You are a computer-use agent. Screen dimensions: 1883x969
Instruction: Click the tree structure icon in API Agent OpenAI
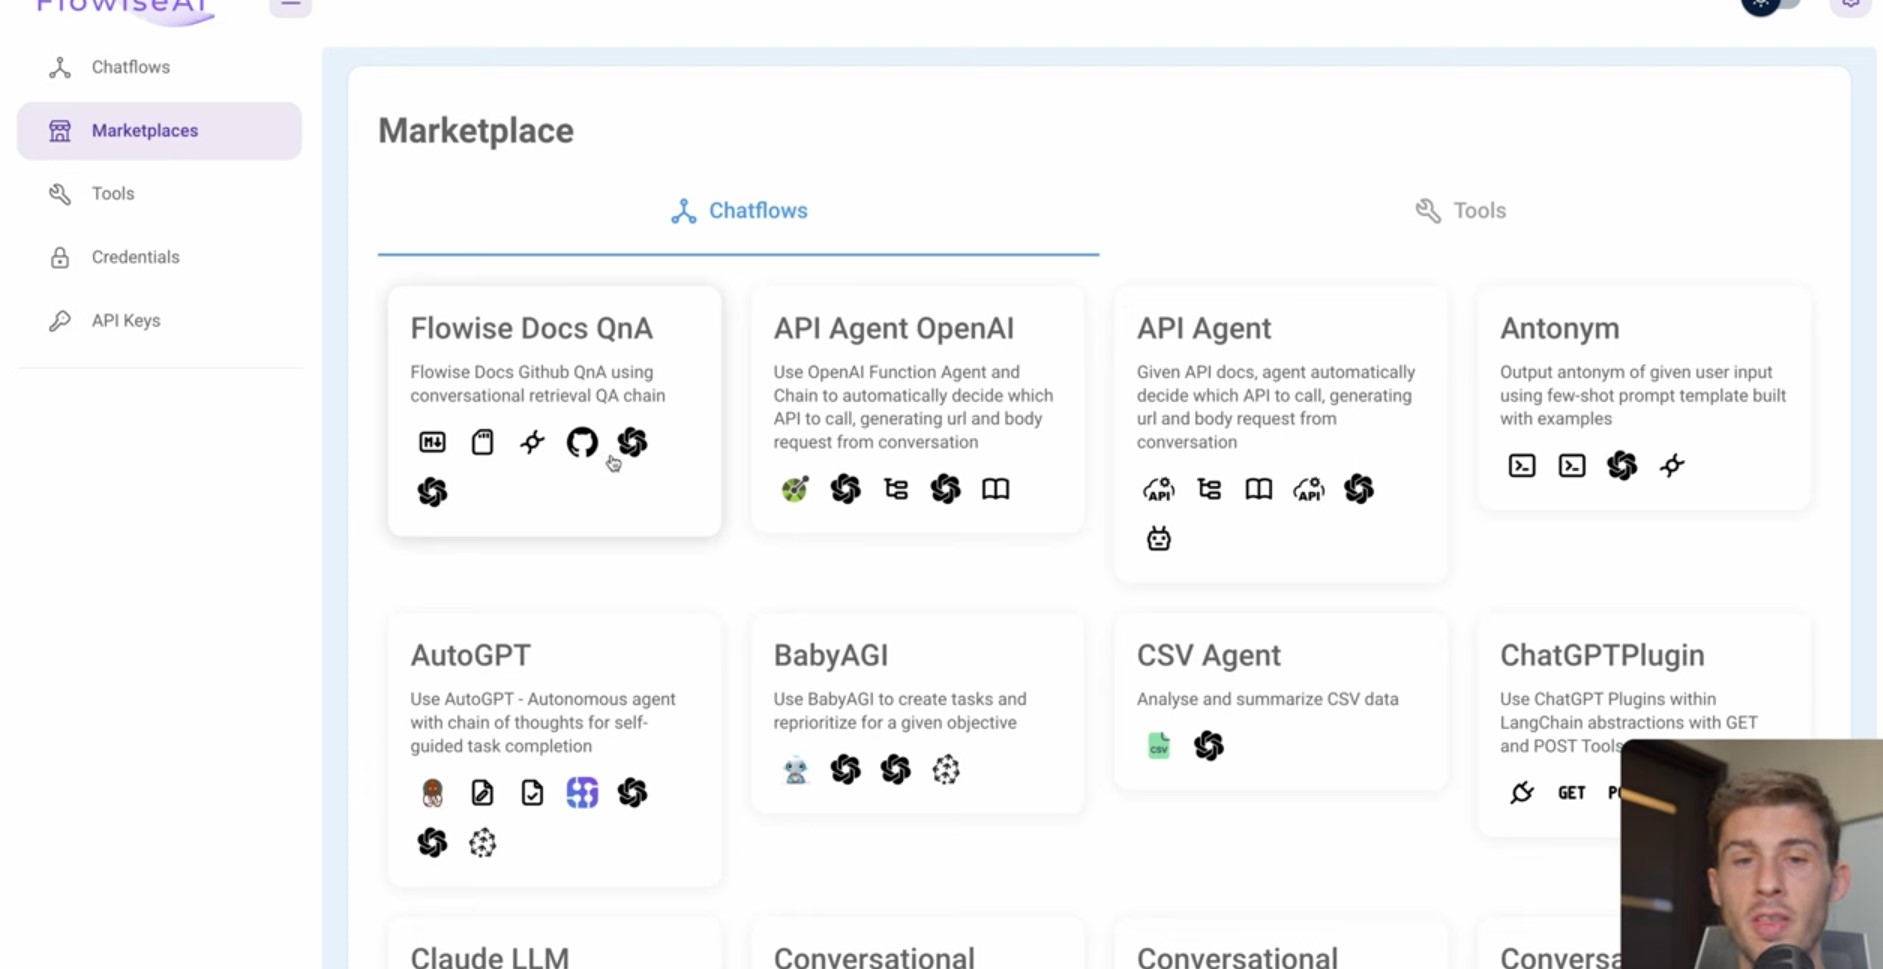pyautogui.click(x=896, y=489)
